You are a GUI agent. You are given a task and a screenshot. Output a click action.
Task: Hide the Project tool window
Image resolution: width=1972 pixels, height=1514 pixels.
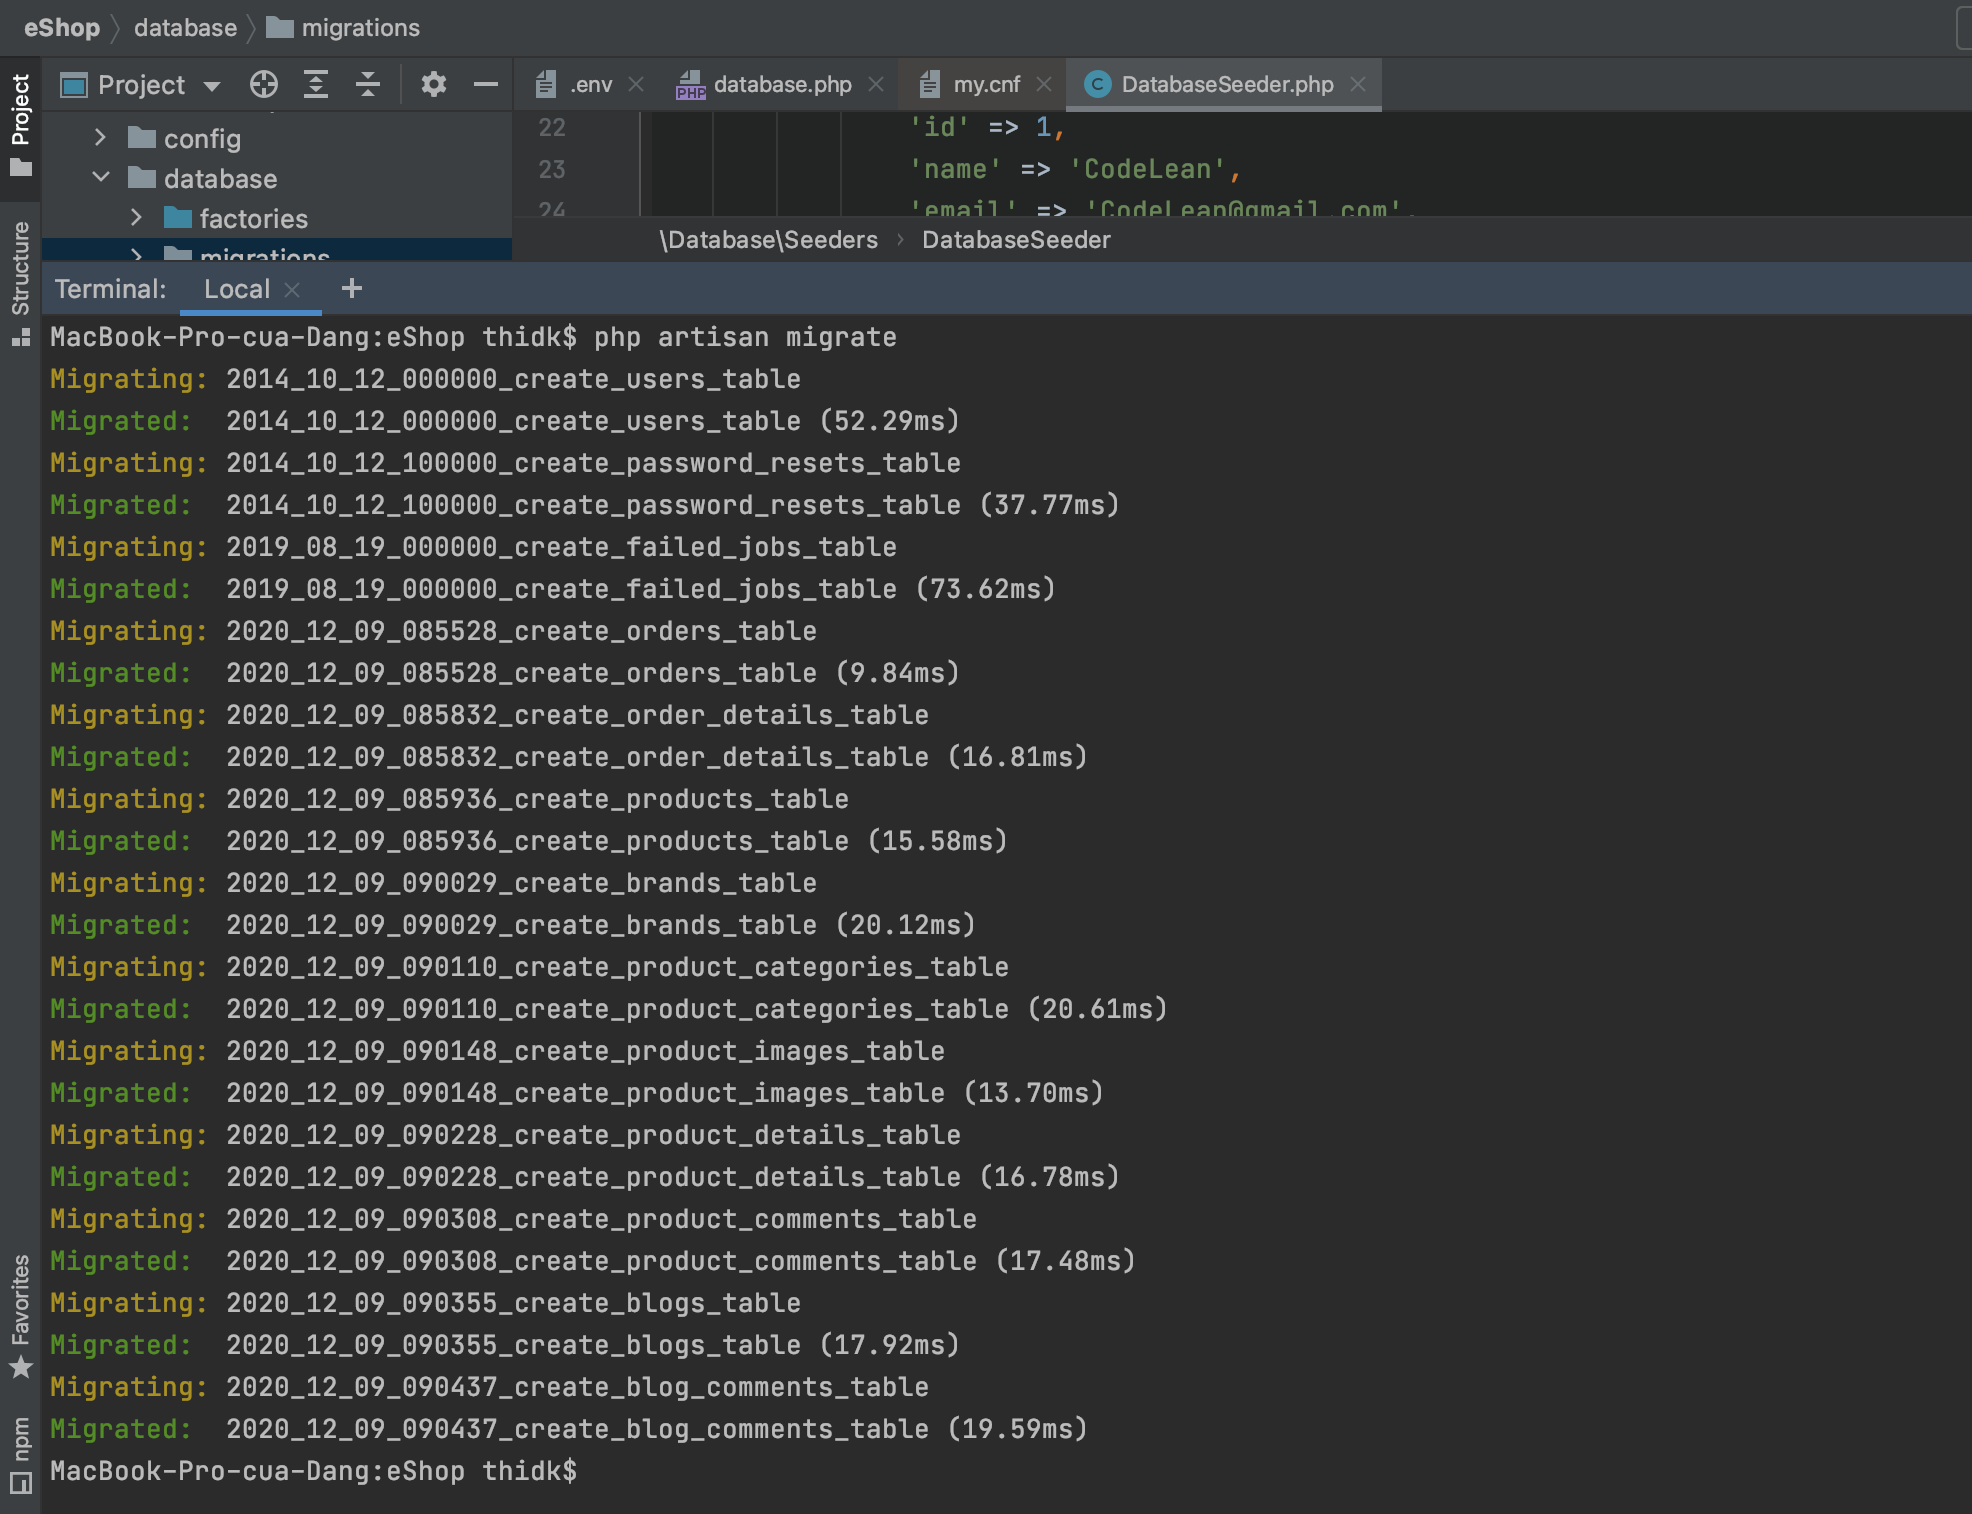coord(486,84)
